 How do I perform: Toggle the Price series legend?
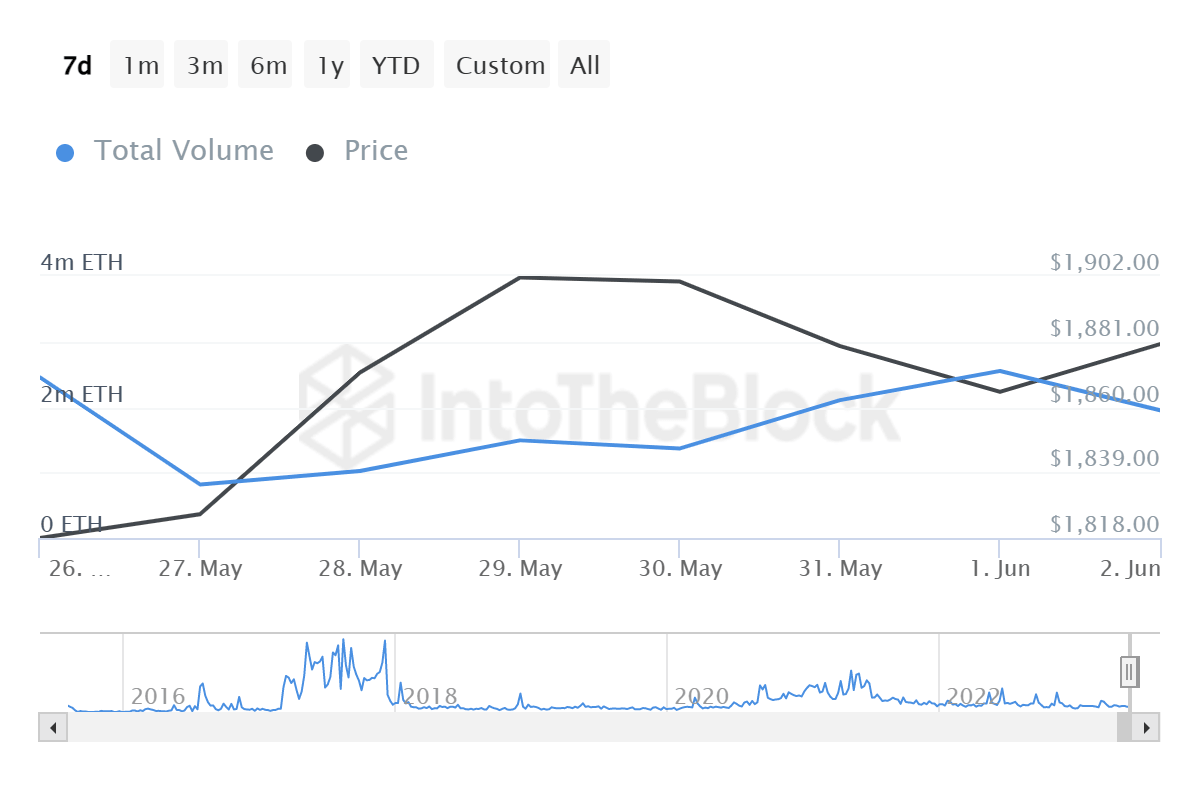coord(376,151)
